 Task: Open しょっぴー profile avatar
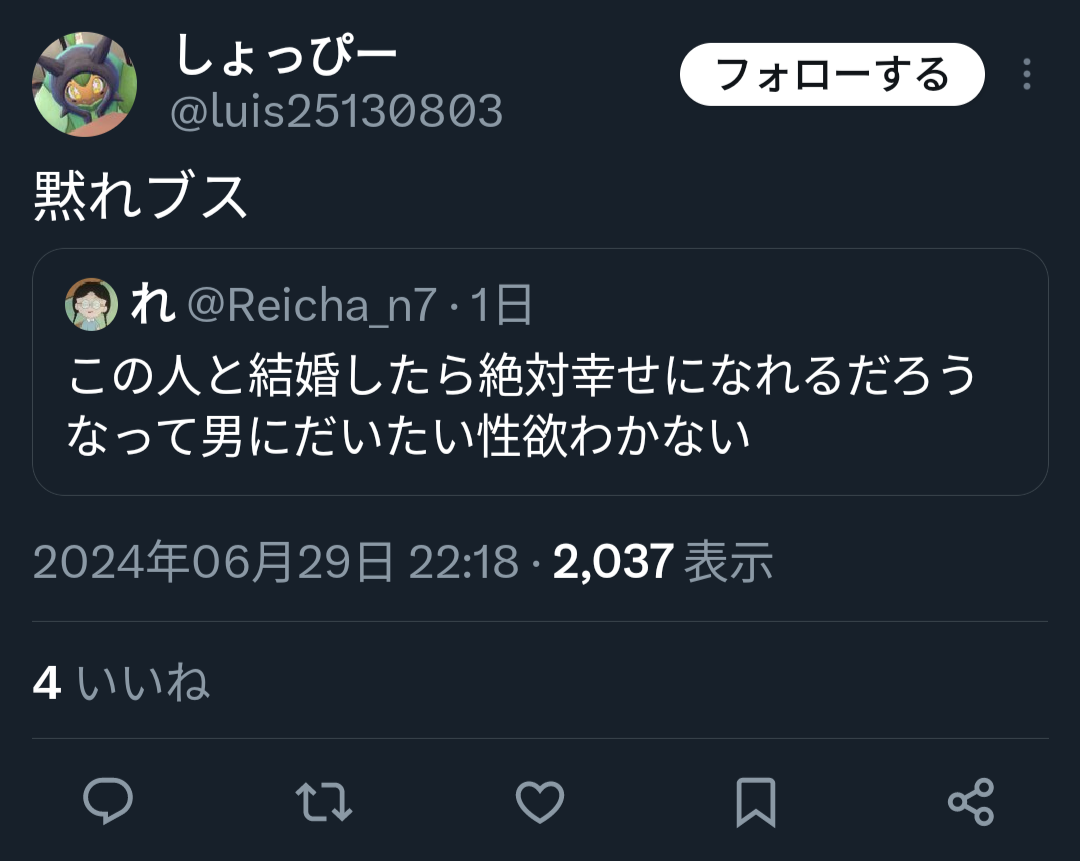point(85,84)
